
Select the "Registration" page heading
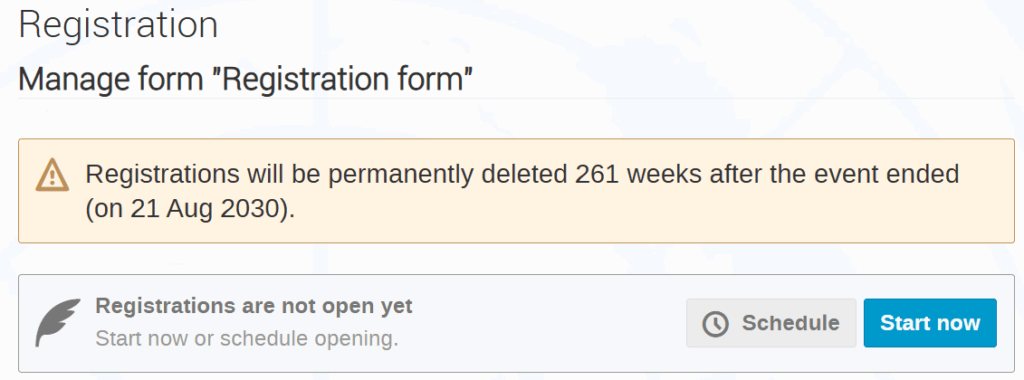(x=118, y=25)
